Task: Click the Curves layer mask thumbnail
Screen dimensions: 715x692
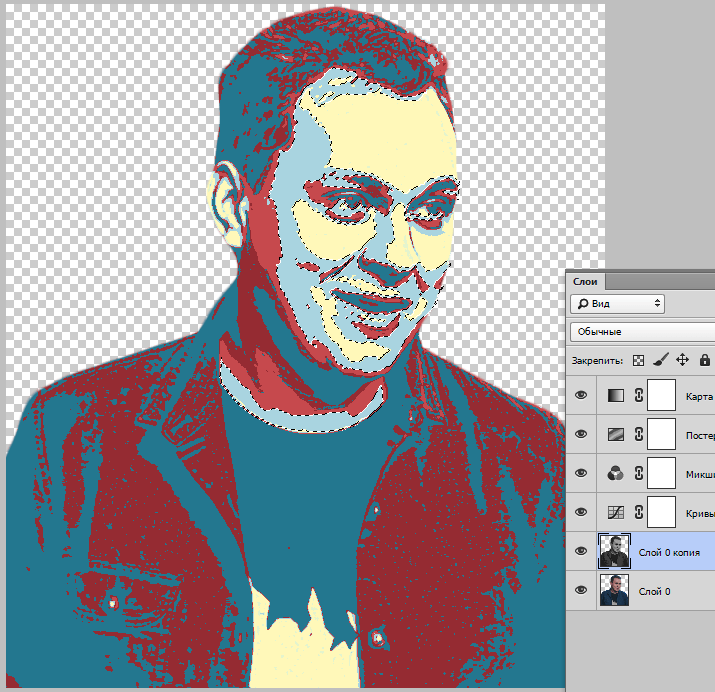Action: click(x=662, y=513)
